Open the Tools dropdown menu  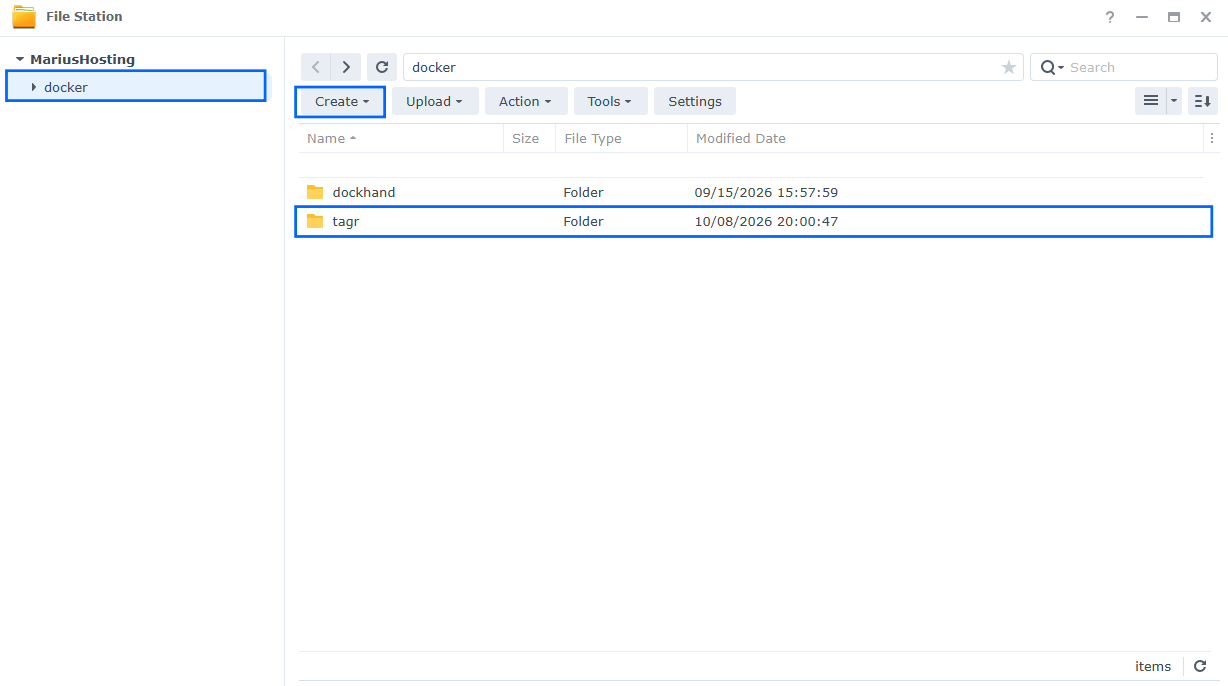610,101
